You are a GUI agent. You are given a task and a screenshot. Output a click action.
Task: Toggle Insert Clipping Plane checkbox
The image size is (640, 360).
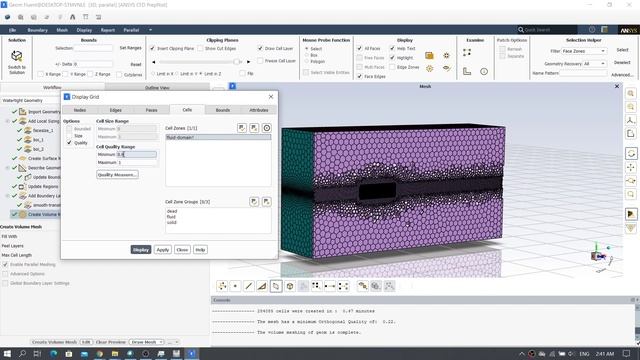152,48
